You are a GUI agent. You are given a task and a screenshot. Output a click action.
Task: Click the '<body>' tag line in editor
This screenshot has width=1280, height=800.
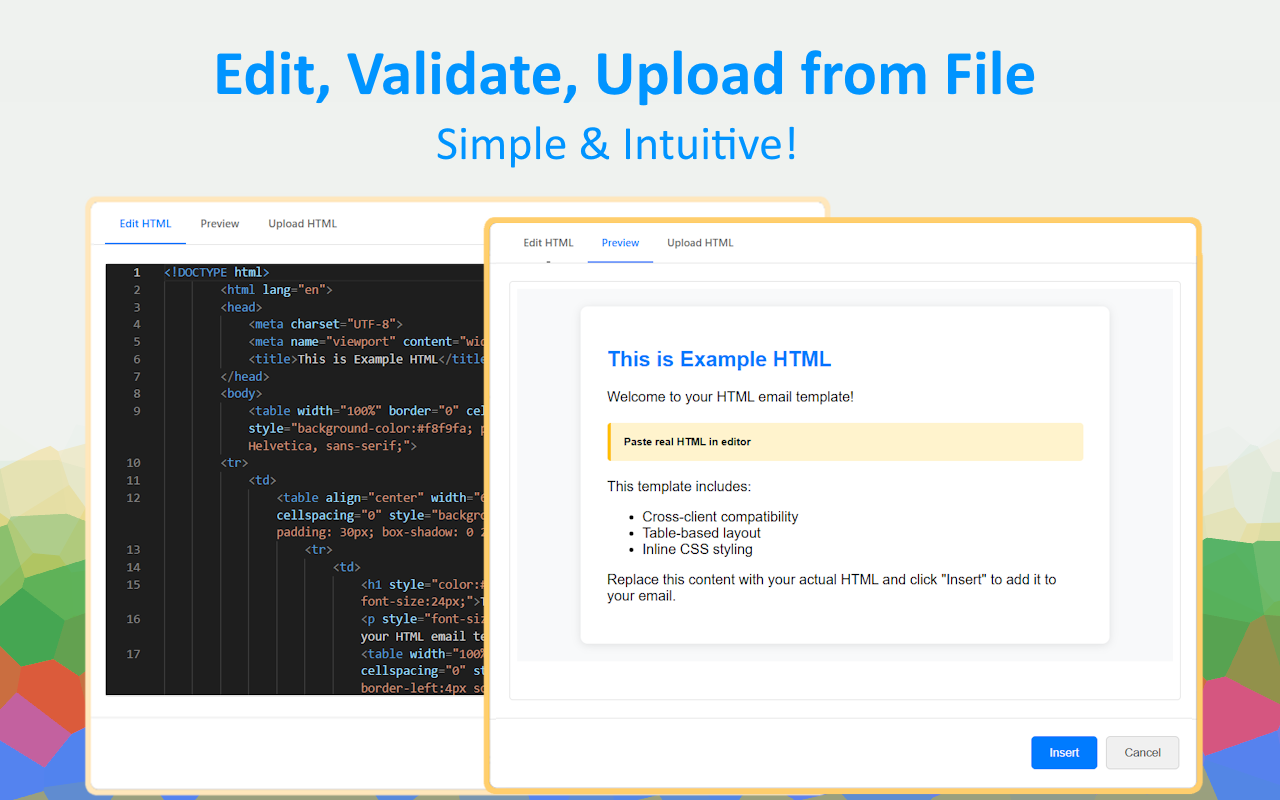pyautogui.click(x=241, y=393)
